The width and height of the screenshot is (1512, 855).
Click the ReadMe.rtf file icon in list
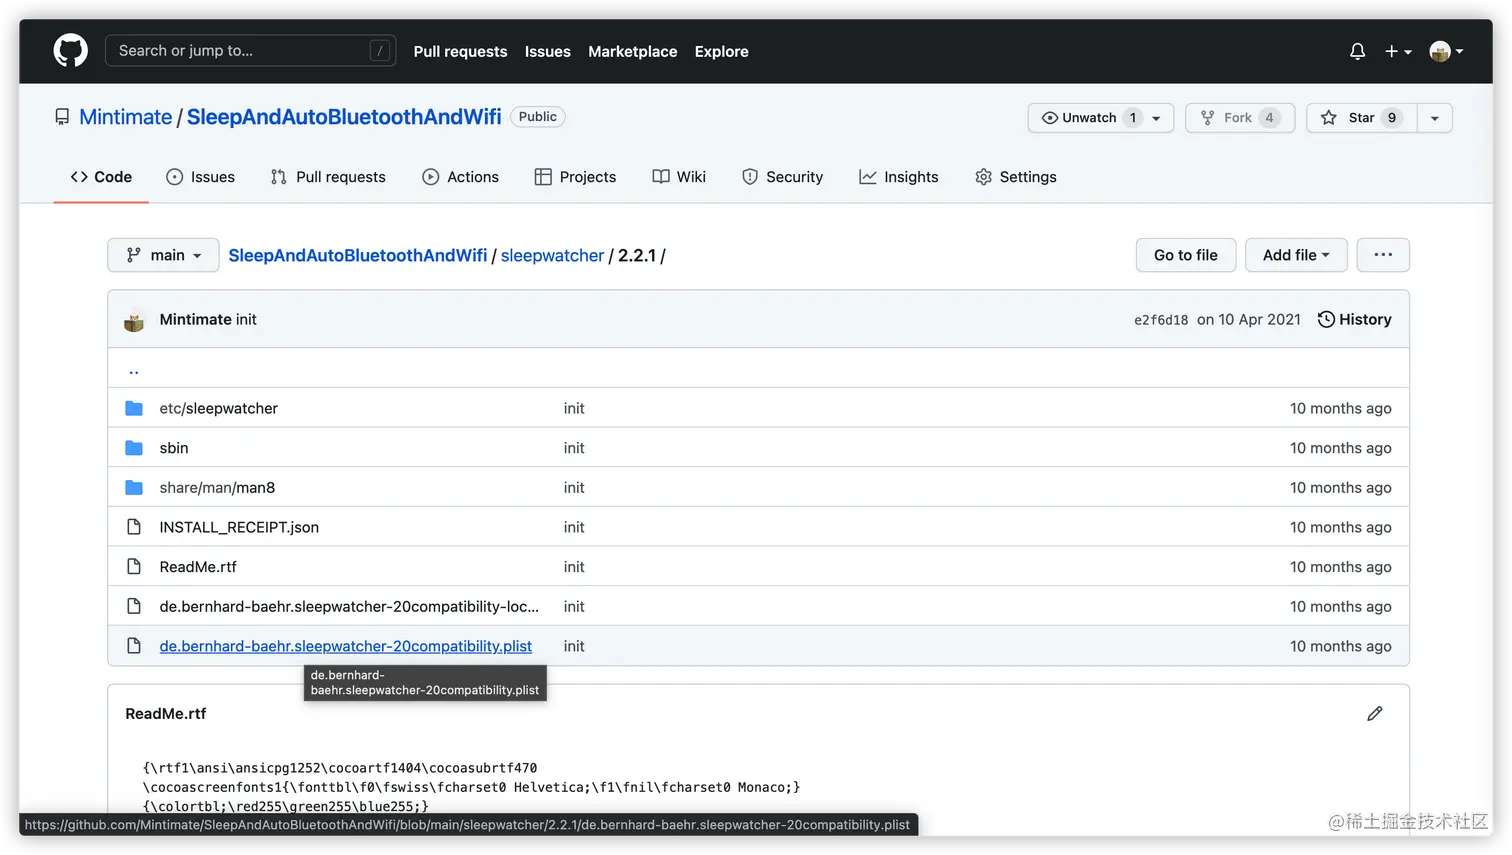click(134, 567)
